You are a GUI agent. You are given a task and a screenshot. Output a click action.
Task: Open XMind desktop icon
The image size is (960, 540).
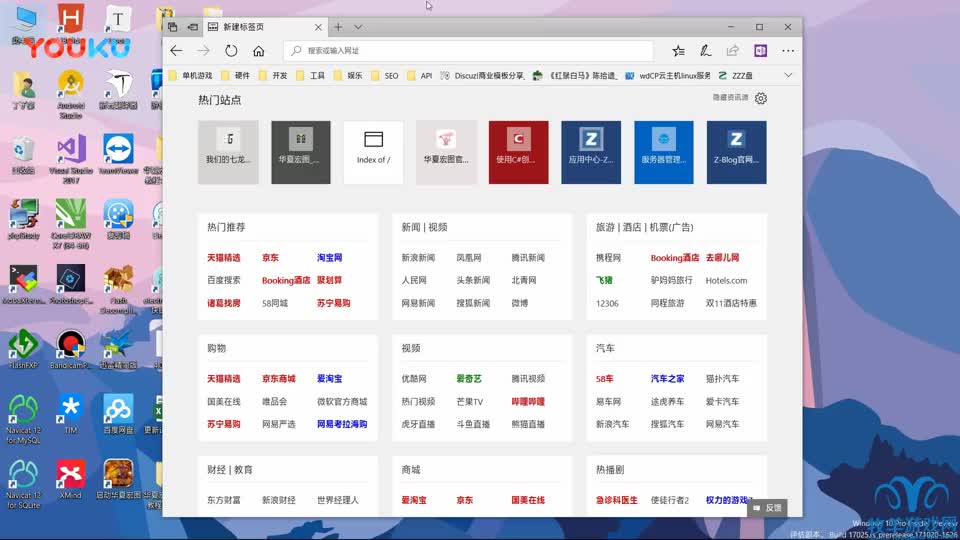tap(70, 480)
